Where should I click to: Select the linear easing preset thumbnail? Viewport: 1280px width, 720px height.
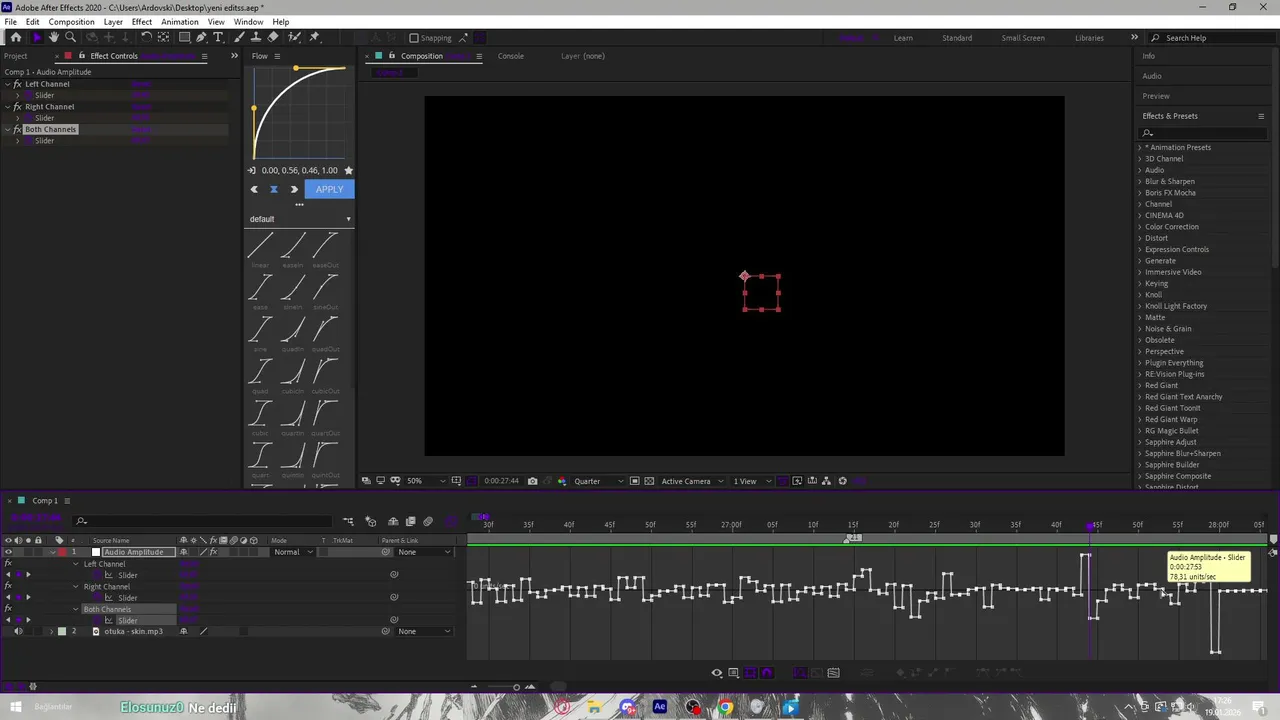pos(260,245)
